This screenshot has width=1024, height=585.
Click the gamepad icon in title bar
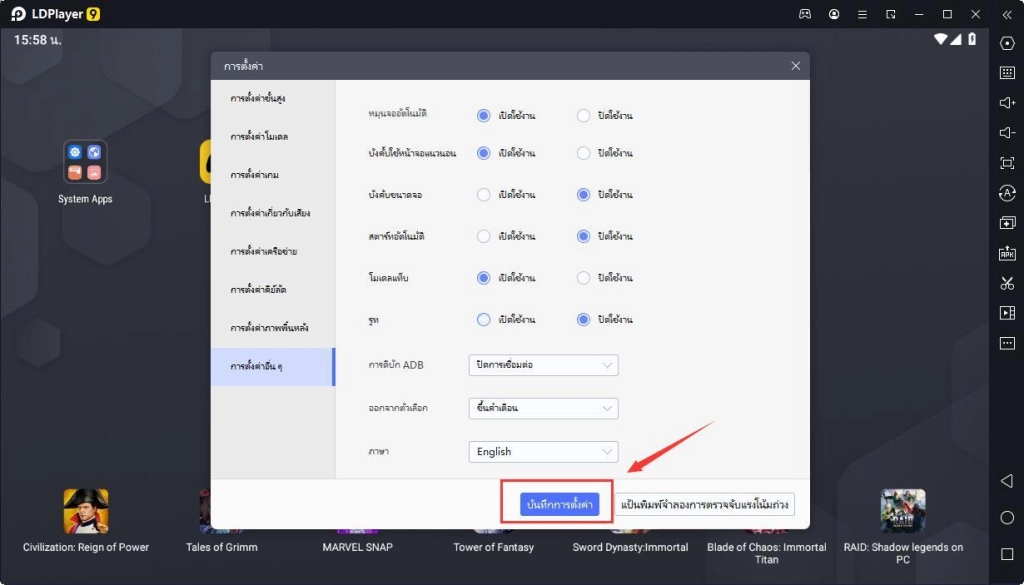tap(805, 14)
